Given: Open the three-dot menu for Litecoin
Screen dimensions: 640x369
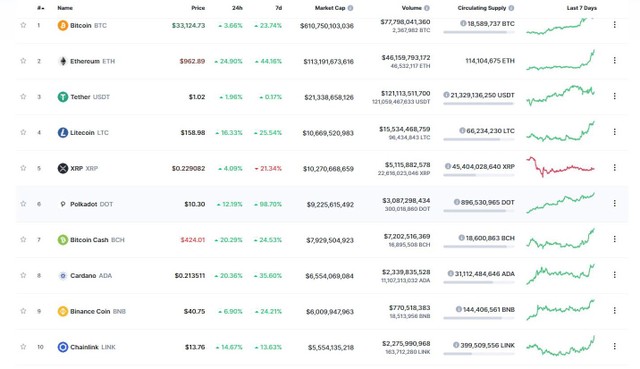Looking at the screenshot, I should 614,132.
